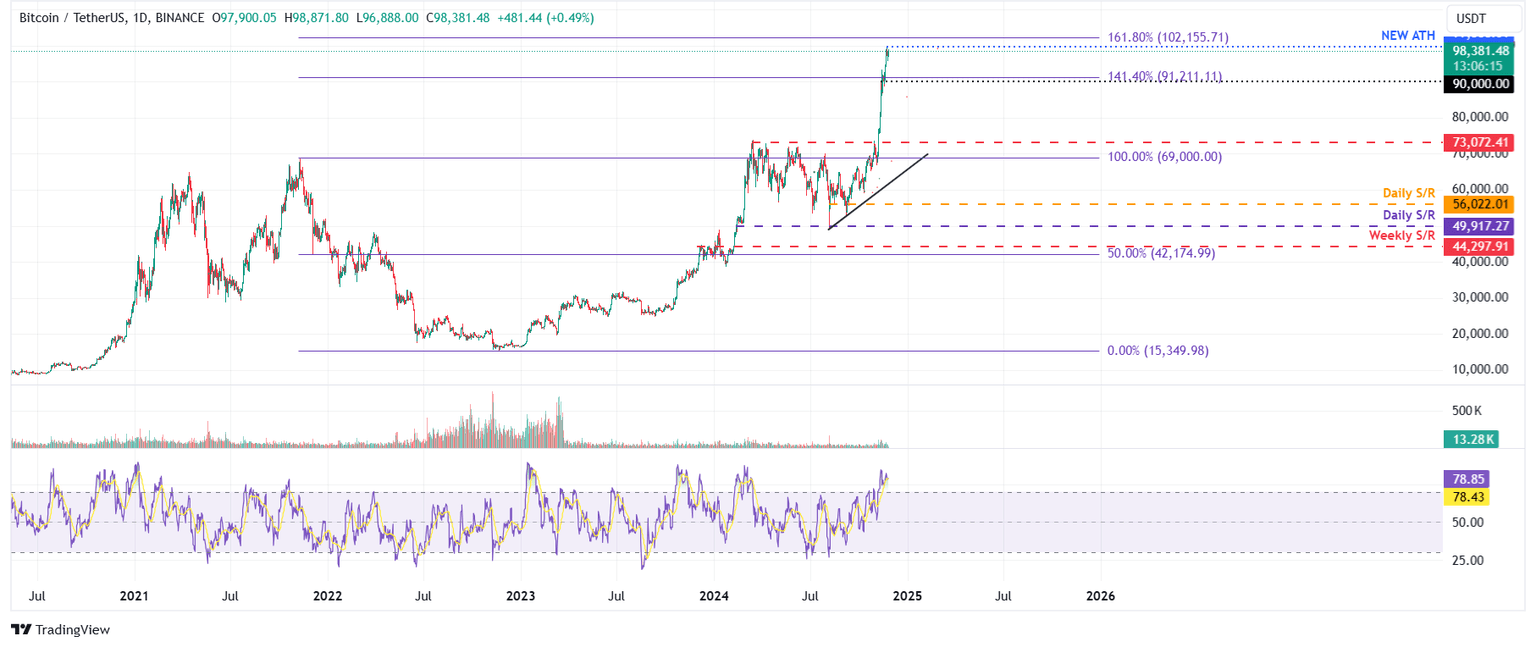Click the purple stochastic value badge 78.85
1536x648 pixels.
(x=1466, y=479)
